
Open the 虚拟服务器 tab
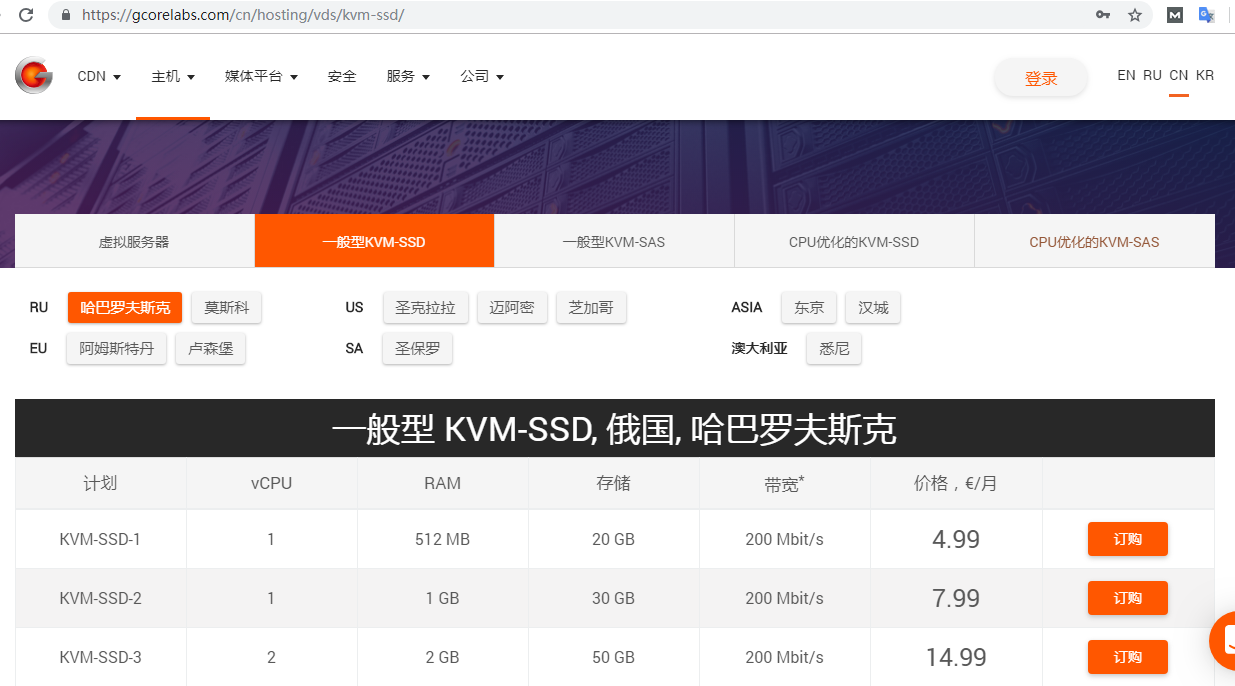134,241
